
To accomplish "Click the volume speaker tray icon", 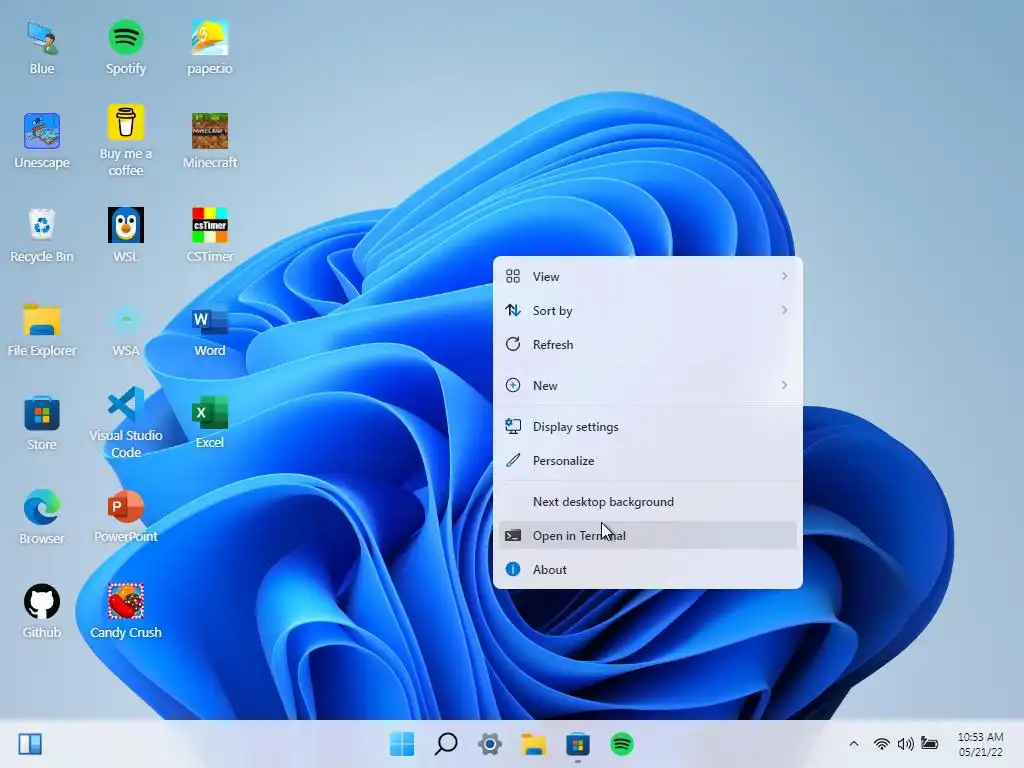I will 905,744.
